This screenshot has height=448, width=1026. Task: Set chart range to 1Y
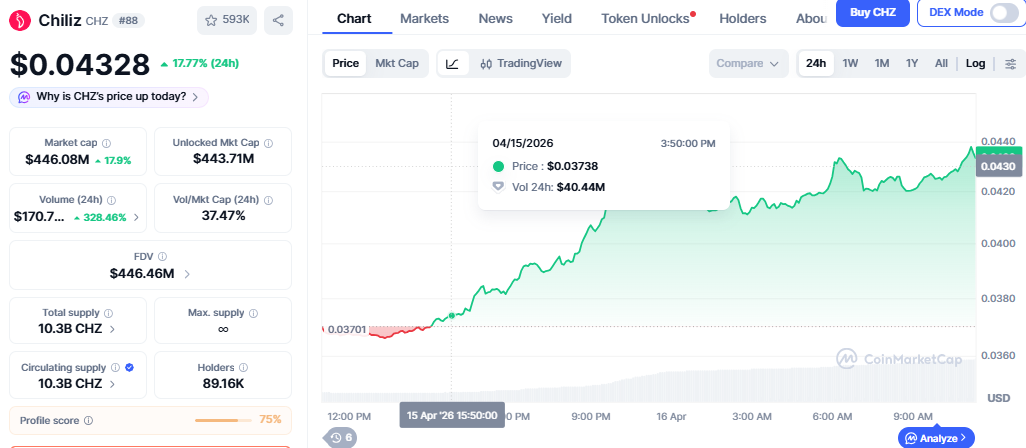(912, 63)
